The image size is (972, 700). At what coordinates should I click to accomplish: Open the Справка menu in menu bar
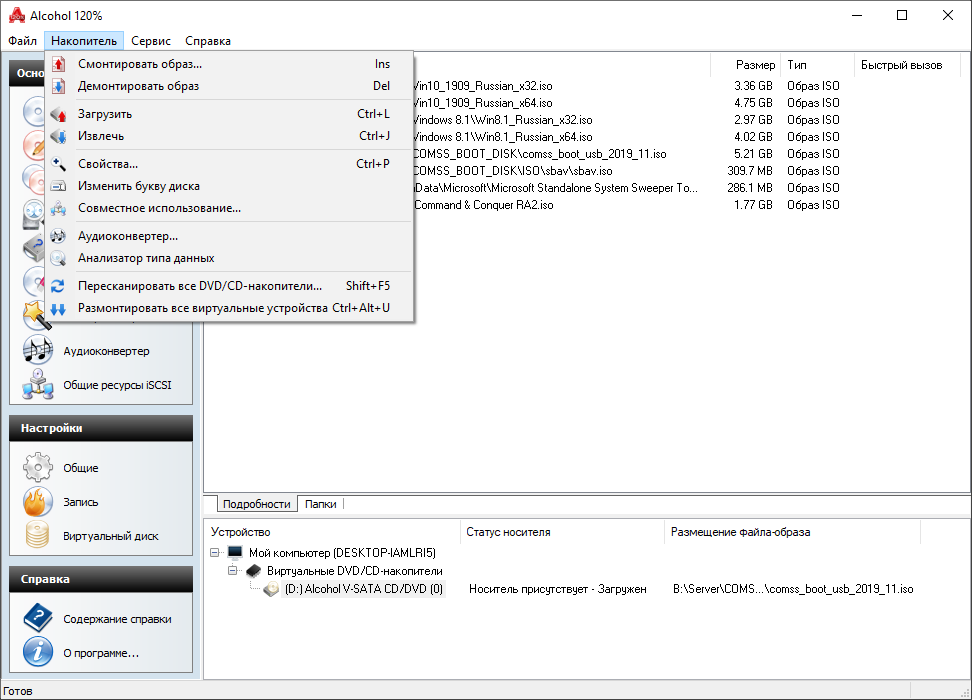(208, 41)
